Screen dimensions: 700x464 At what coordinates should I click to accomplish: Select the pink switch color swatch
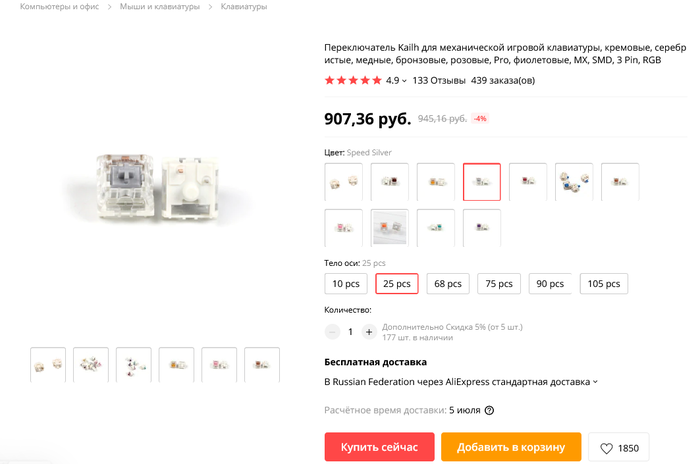343,227
